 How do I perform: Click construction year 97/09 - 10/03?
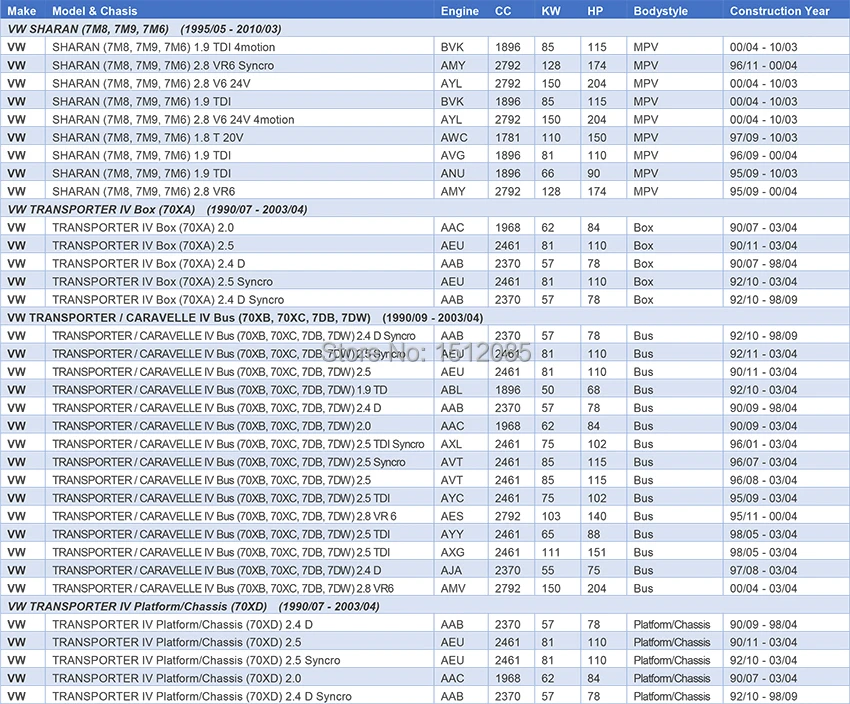pos(763,137)
